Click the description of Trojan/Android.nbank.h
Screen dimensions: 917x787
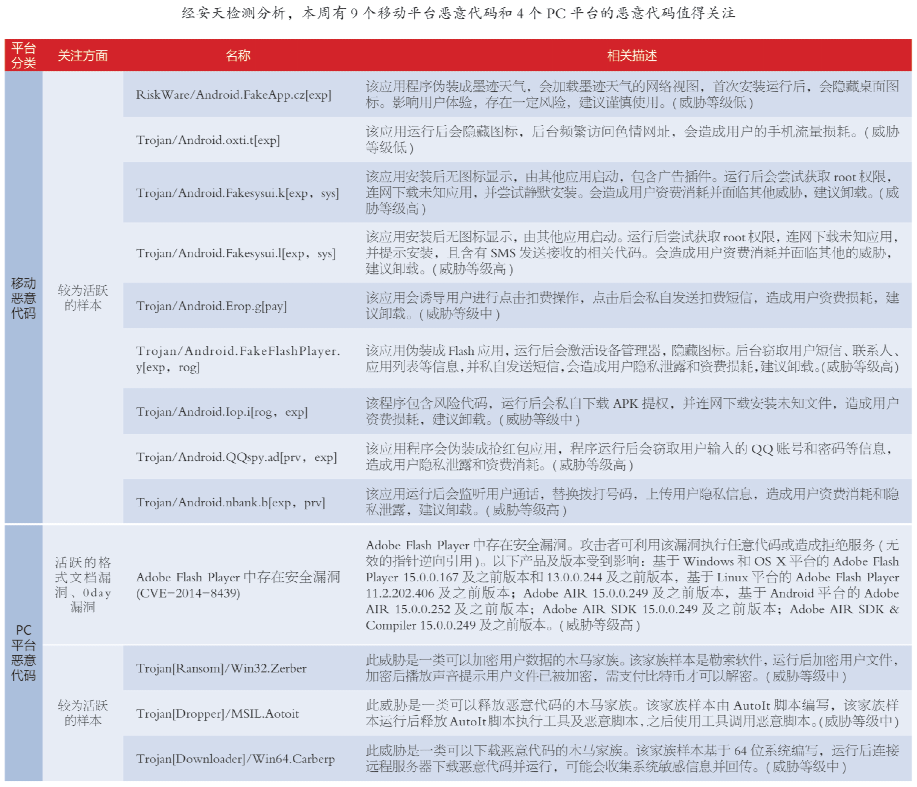632,502
